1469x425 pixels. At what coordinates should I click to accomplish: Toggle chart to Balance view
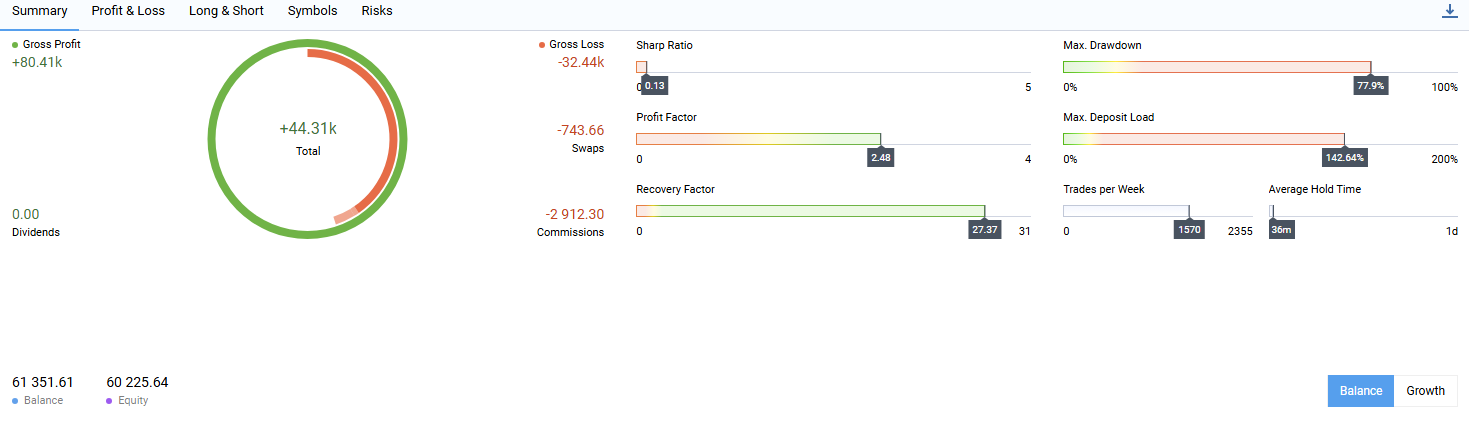point(1360,391)
